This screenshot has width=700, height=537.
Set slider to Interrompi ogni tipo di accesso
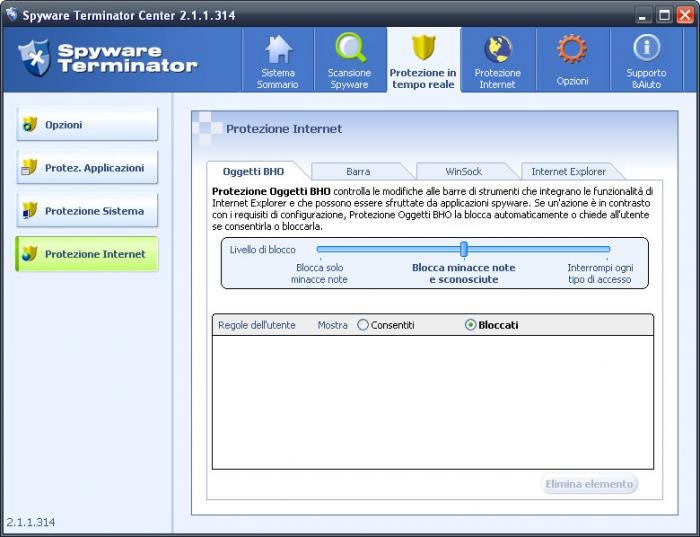coord(600,274)
